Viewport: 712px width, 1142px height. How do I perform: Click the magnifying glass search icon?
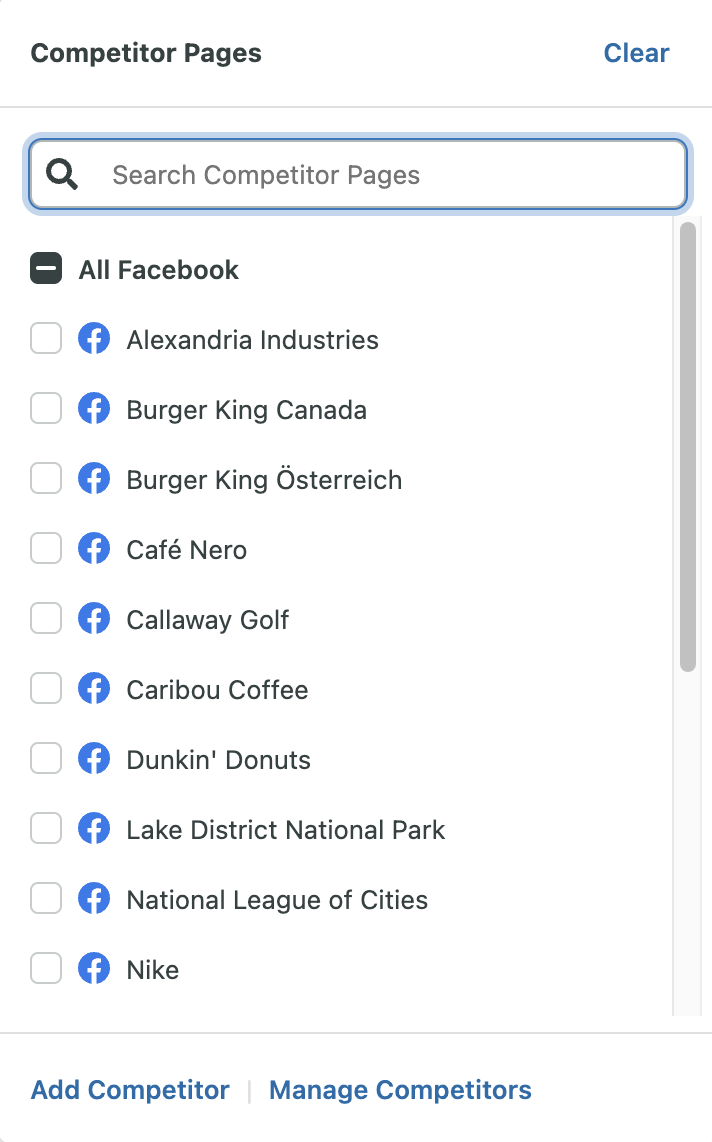[62, 175]
